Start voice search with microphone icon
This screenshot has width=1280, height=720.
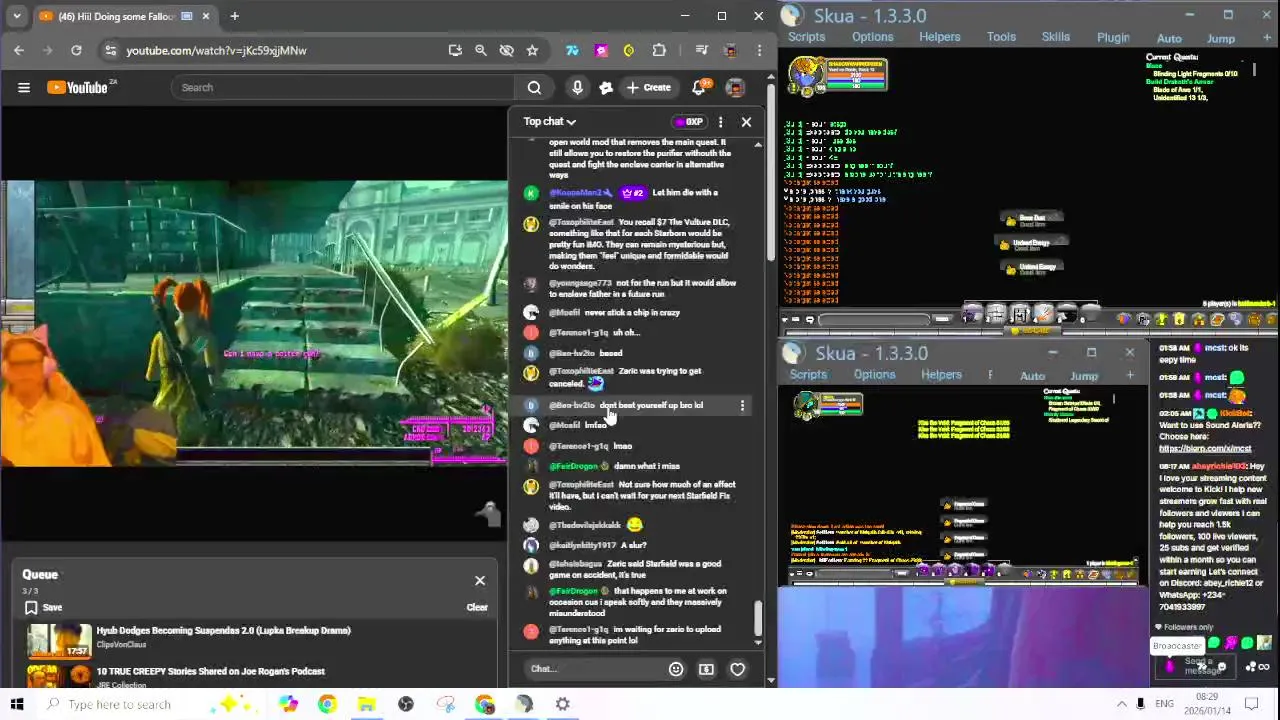[x=577, y=88]
